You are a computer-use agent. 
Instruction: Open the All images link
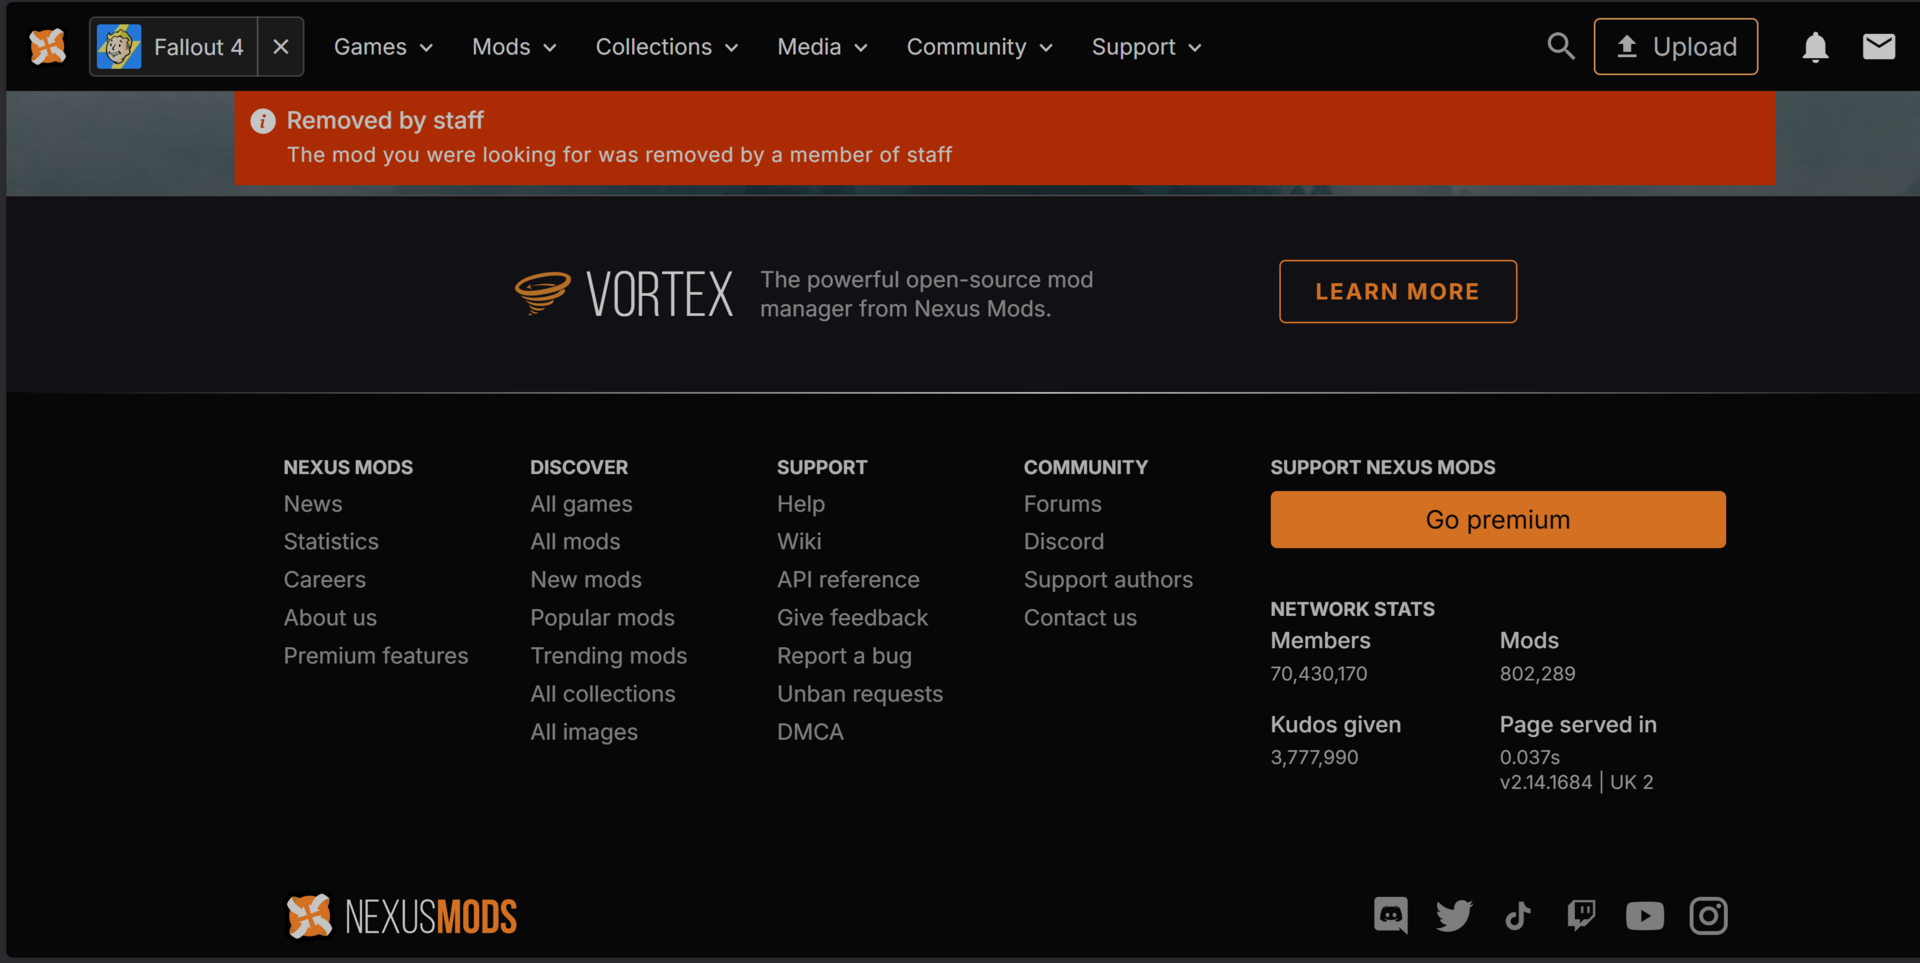(584, 732)
